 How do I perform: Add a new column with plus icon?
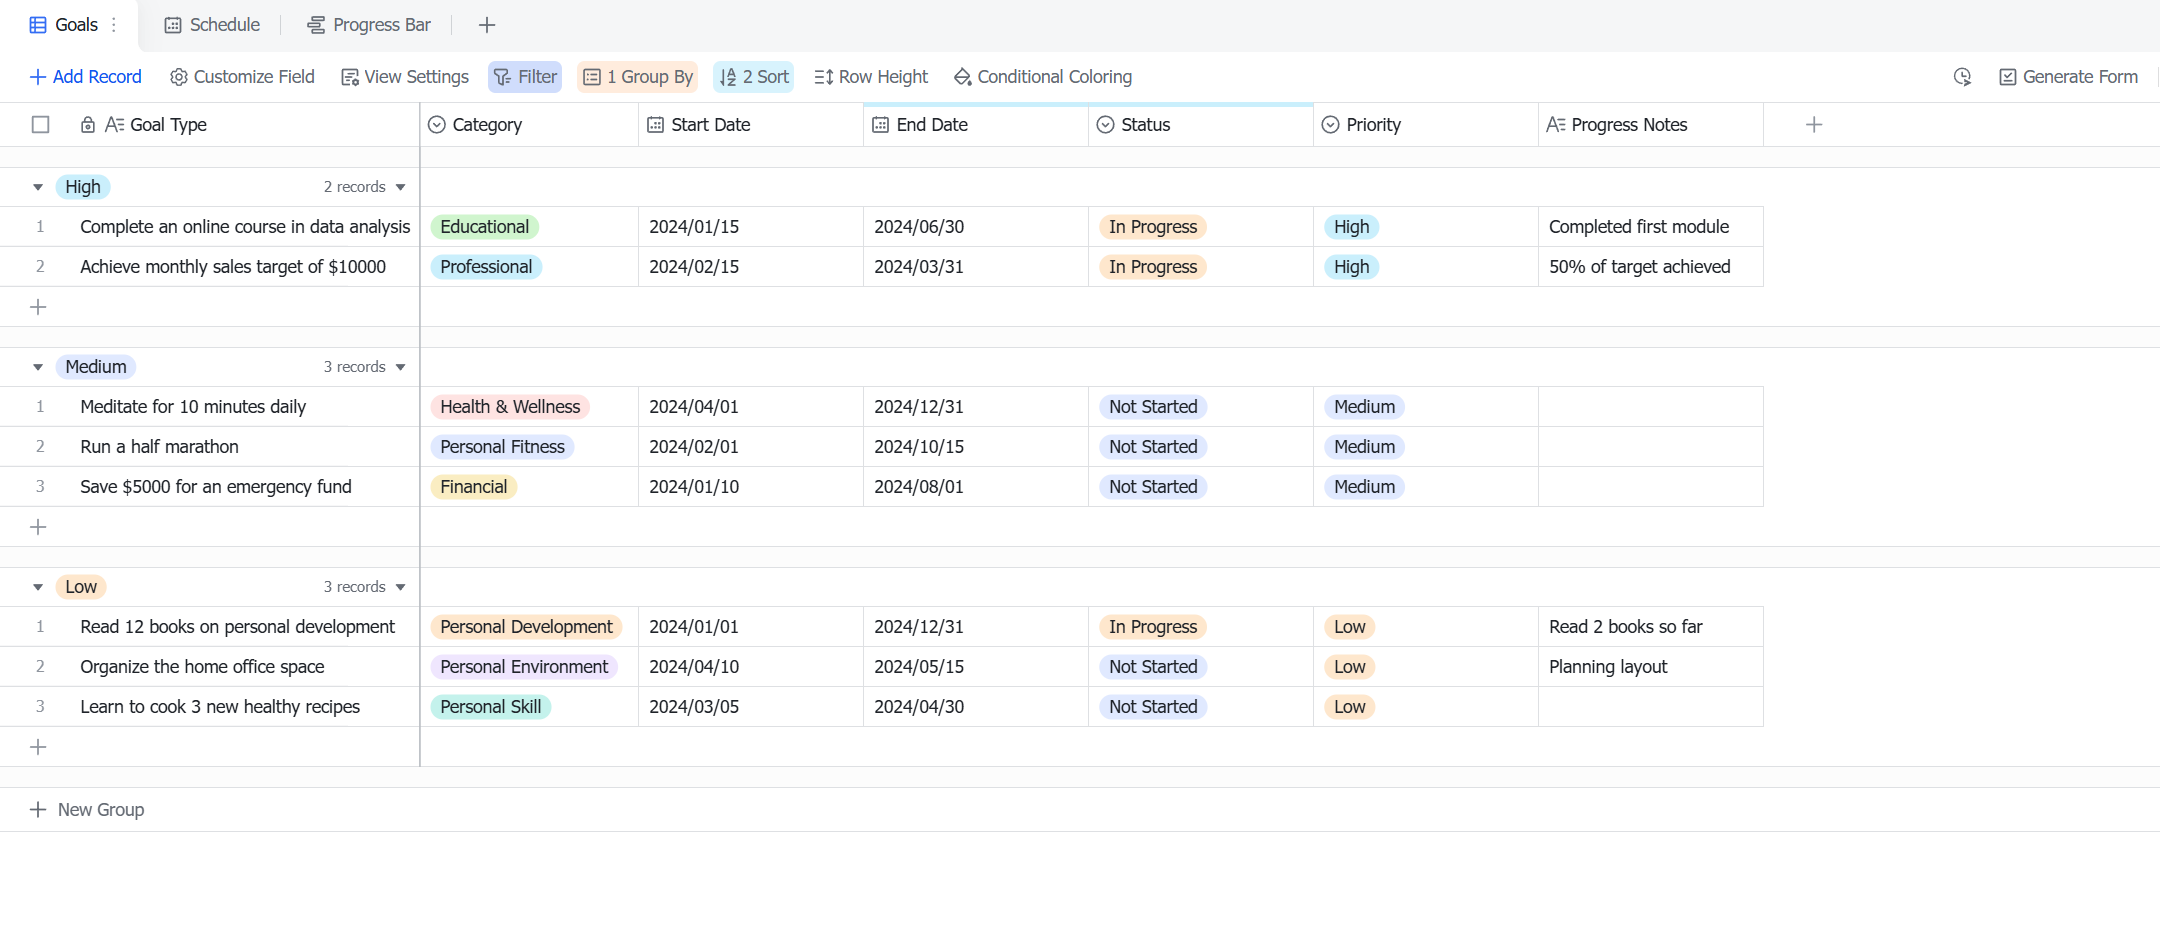coord(1814,125)
